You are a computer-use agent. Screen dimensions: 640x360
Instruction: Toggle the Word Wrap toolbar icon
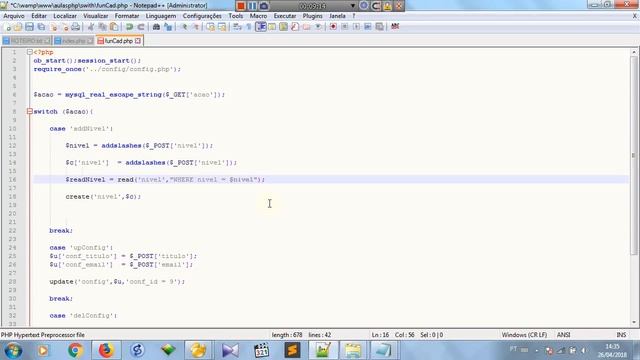[237, 27]
